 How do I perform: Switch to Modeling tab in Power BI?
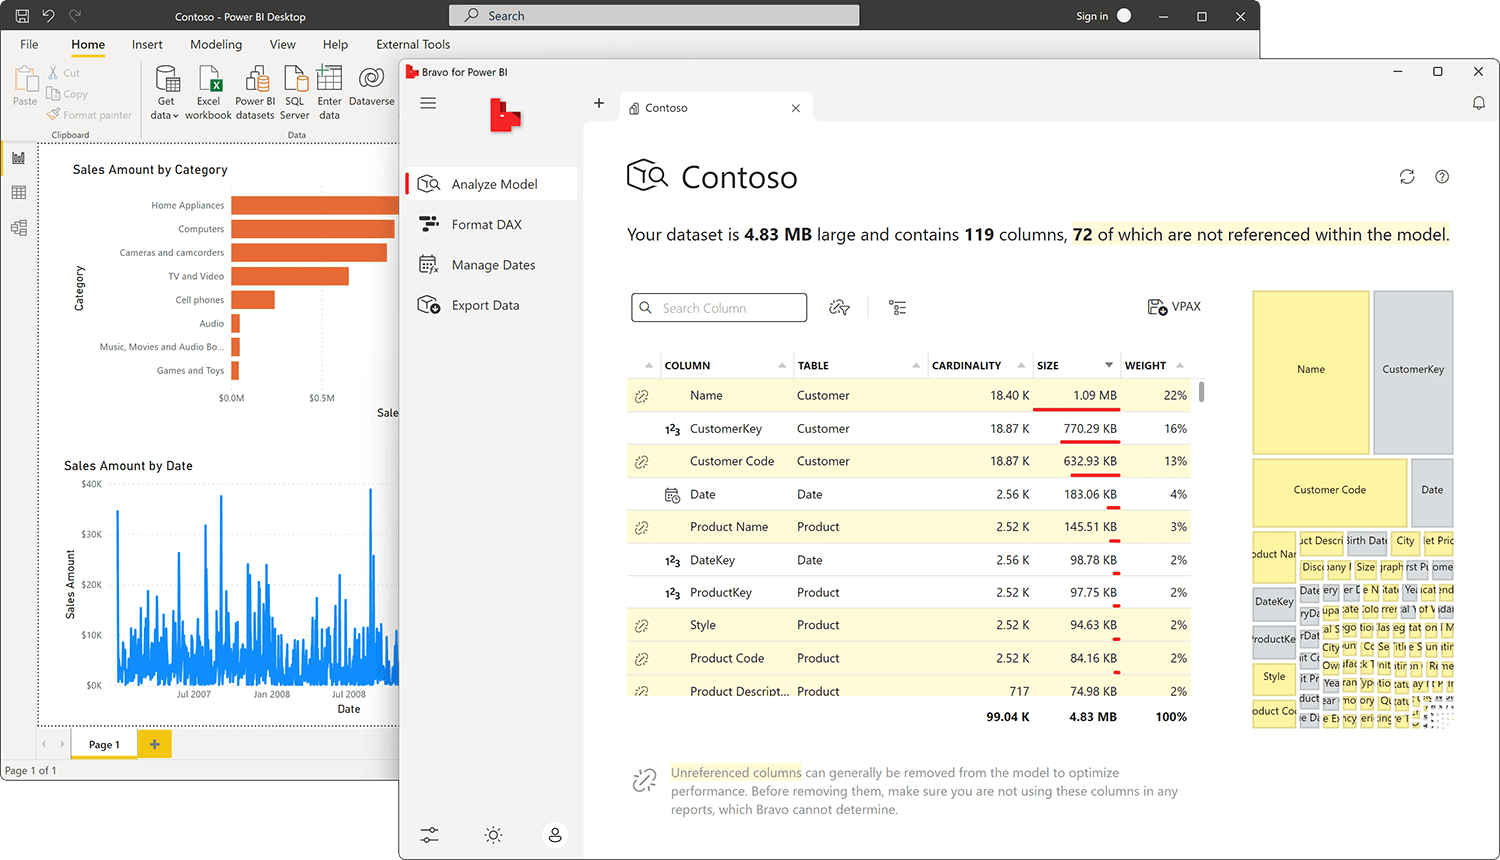coord(216,44)
